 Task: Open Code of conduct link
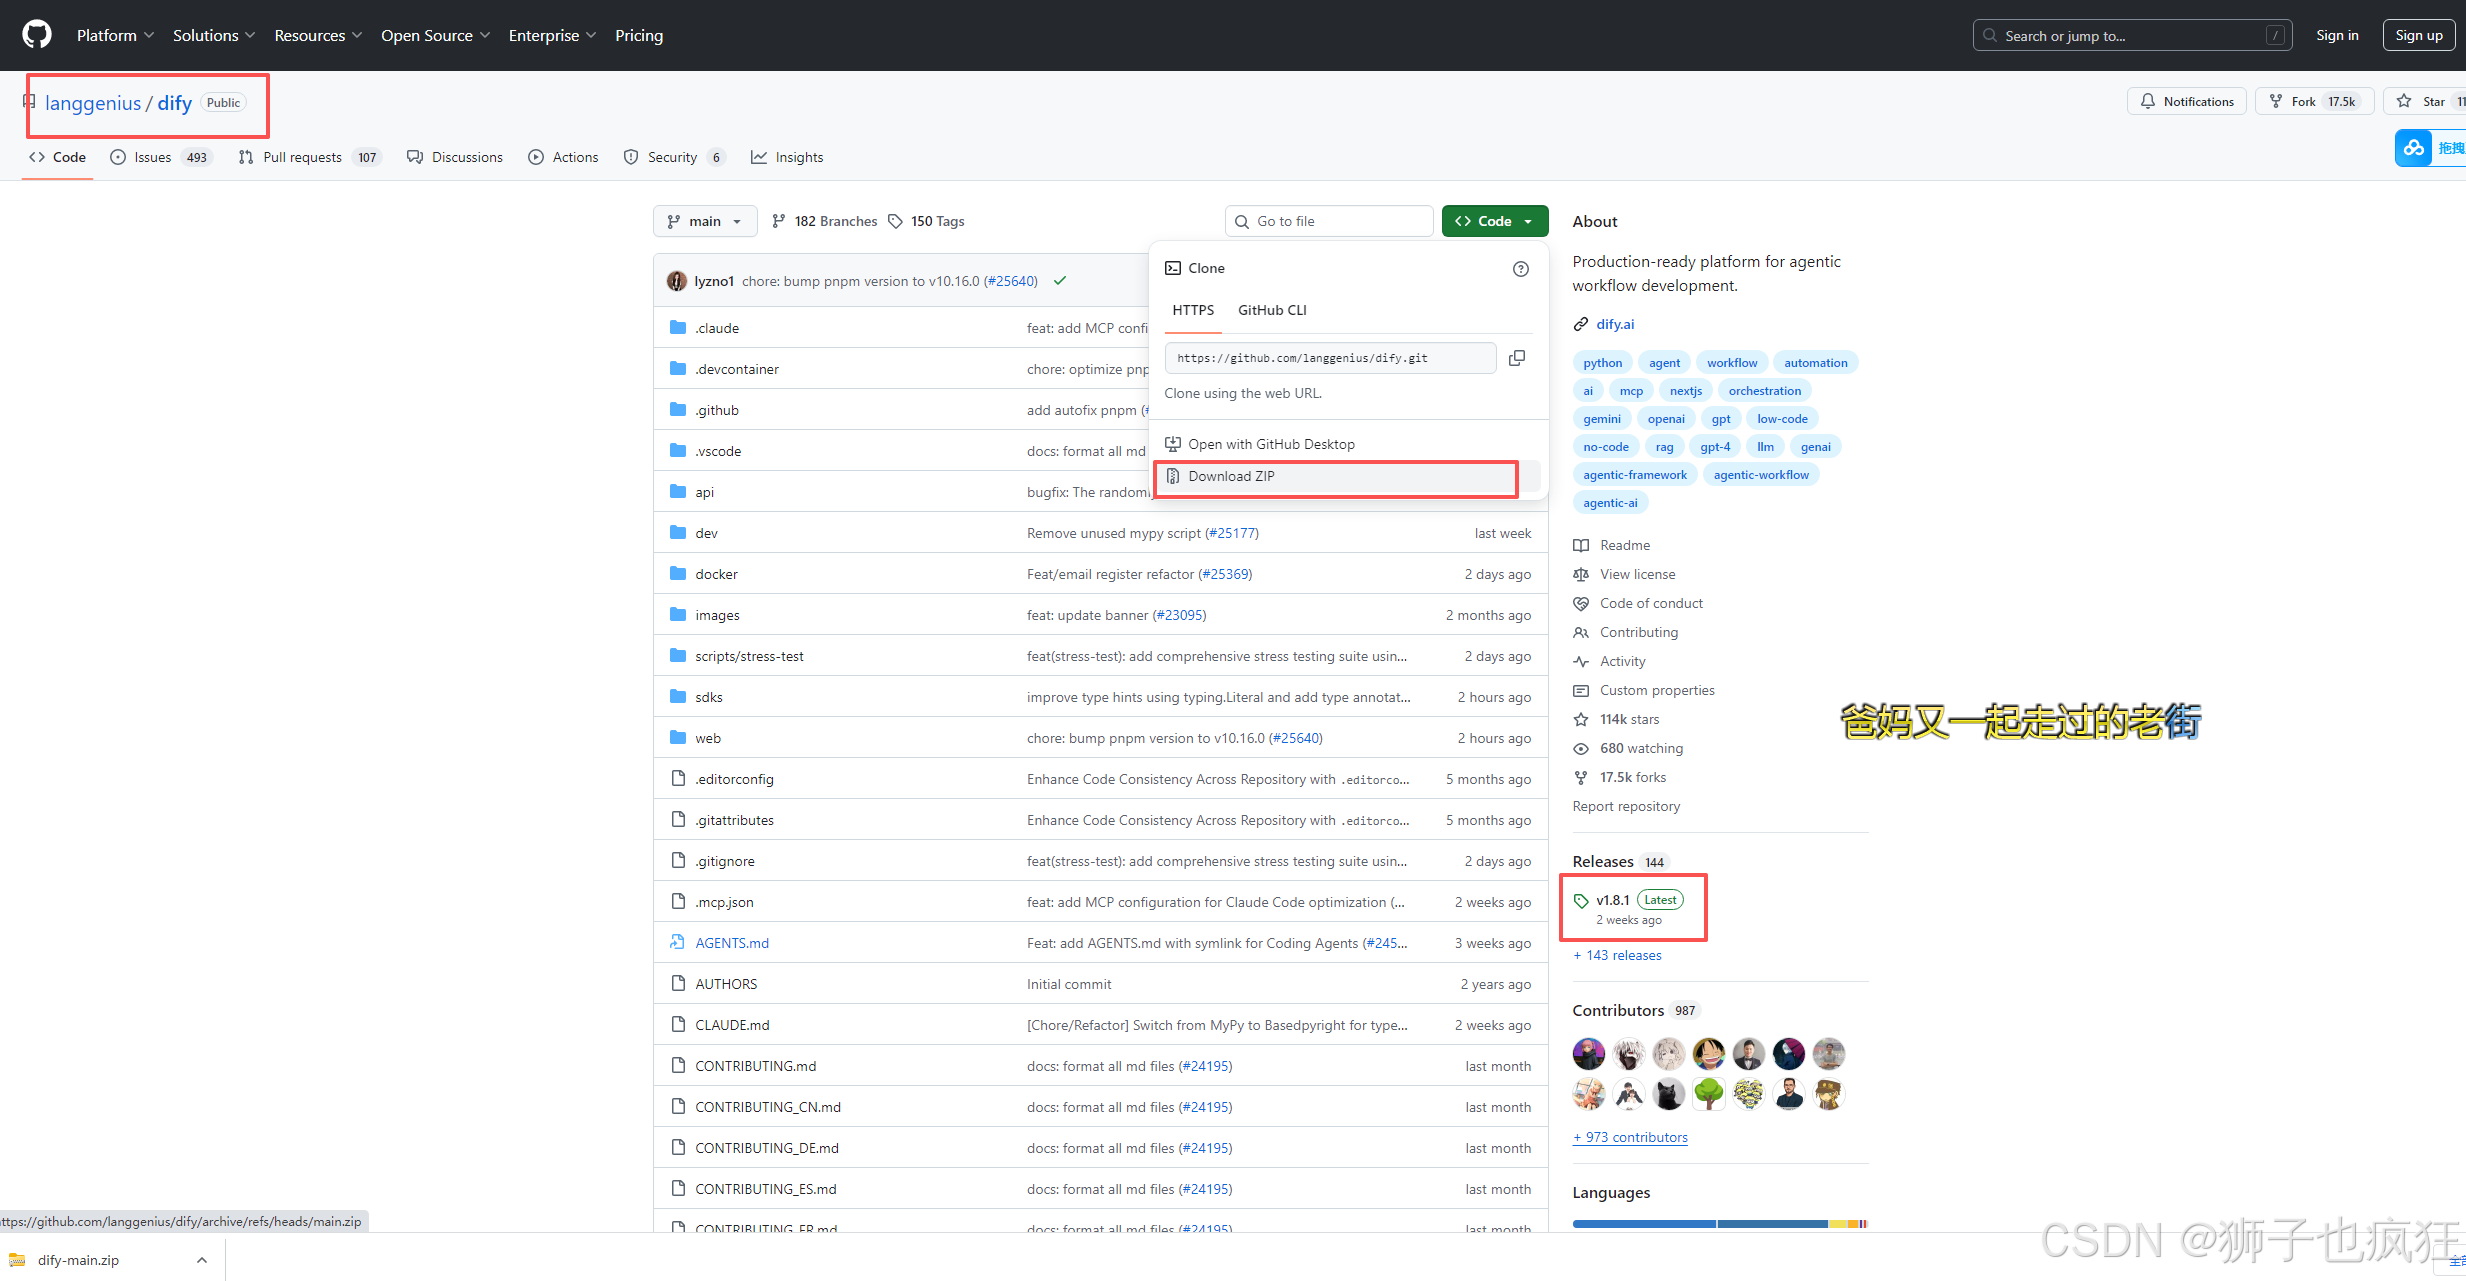(1651, 603)
